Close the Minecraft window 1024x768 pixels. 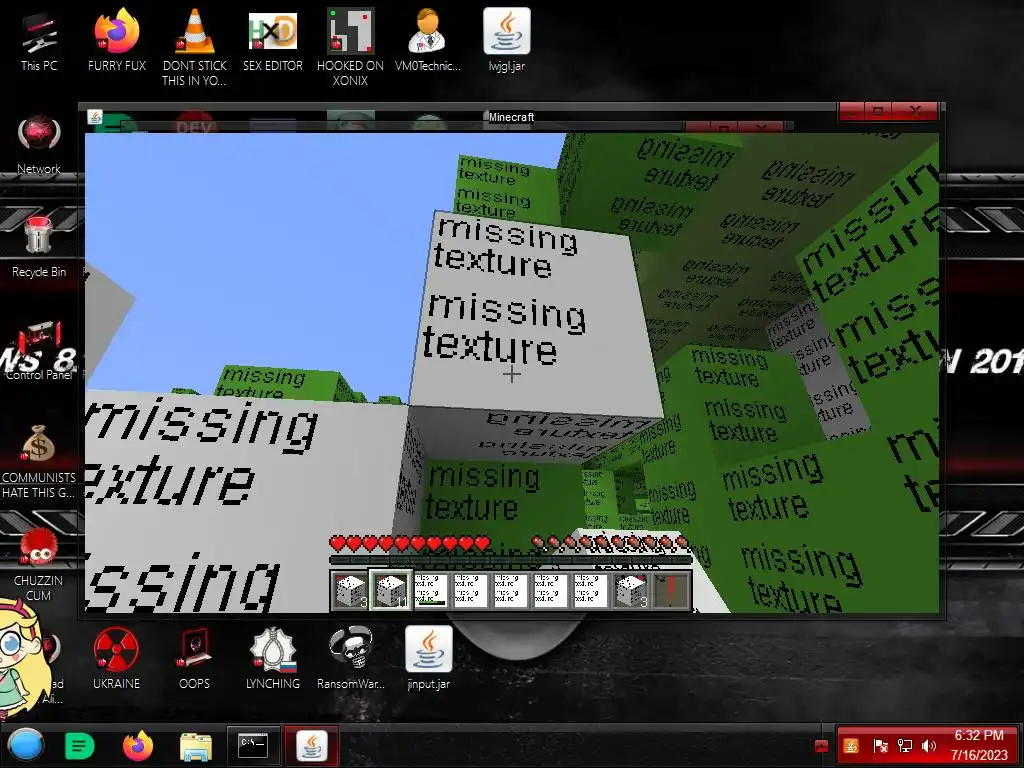tap(916, 111)
